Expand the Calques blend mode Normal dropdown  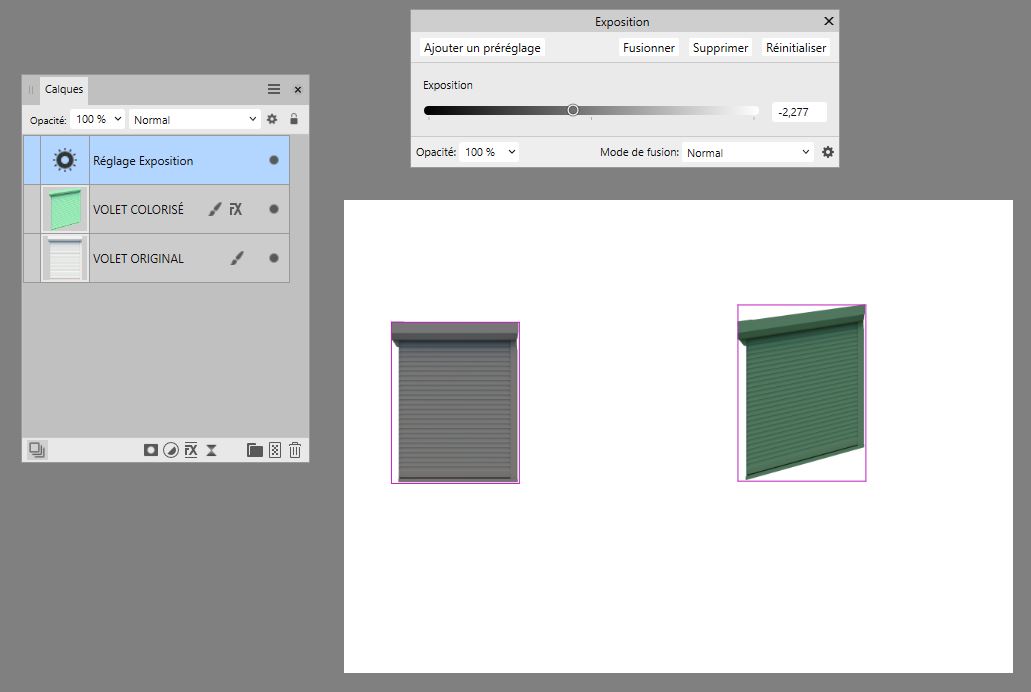click(195, 119)
